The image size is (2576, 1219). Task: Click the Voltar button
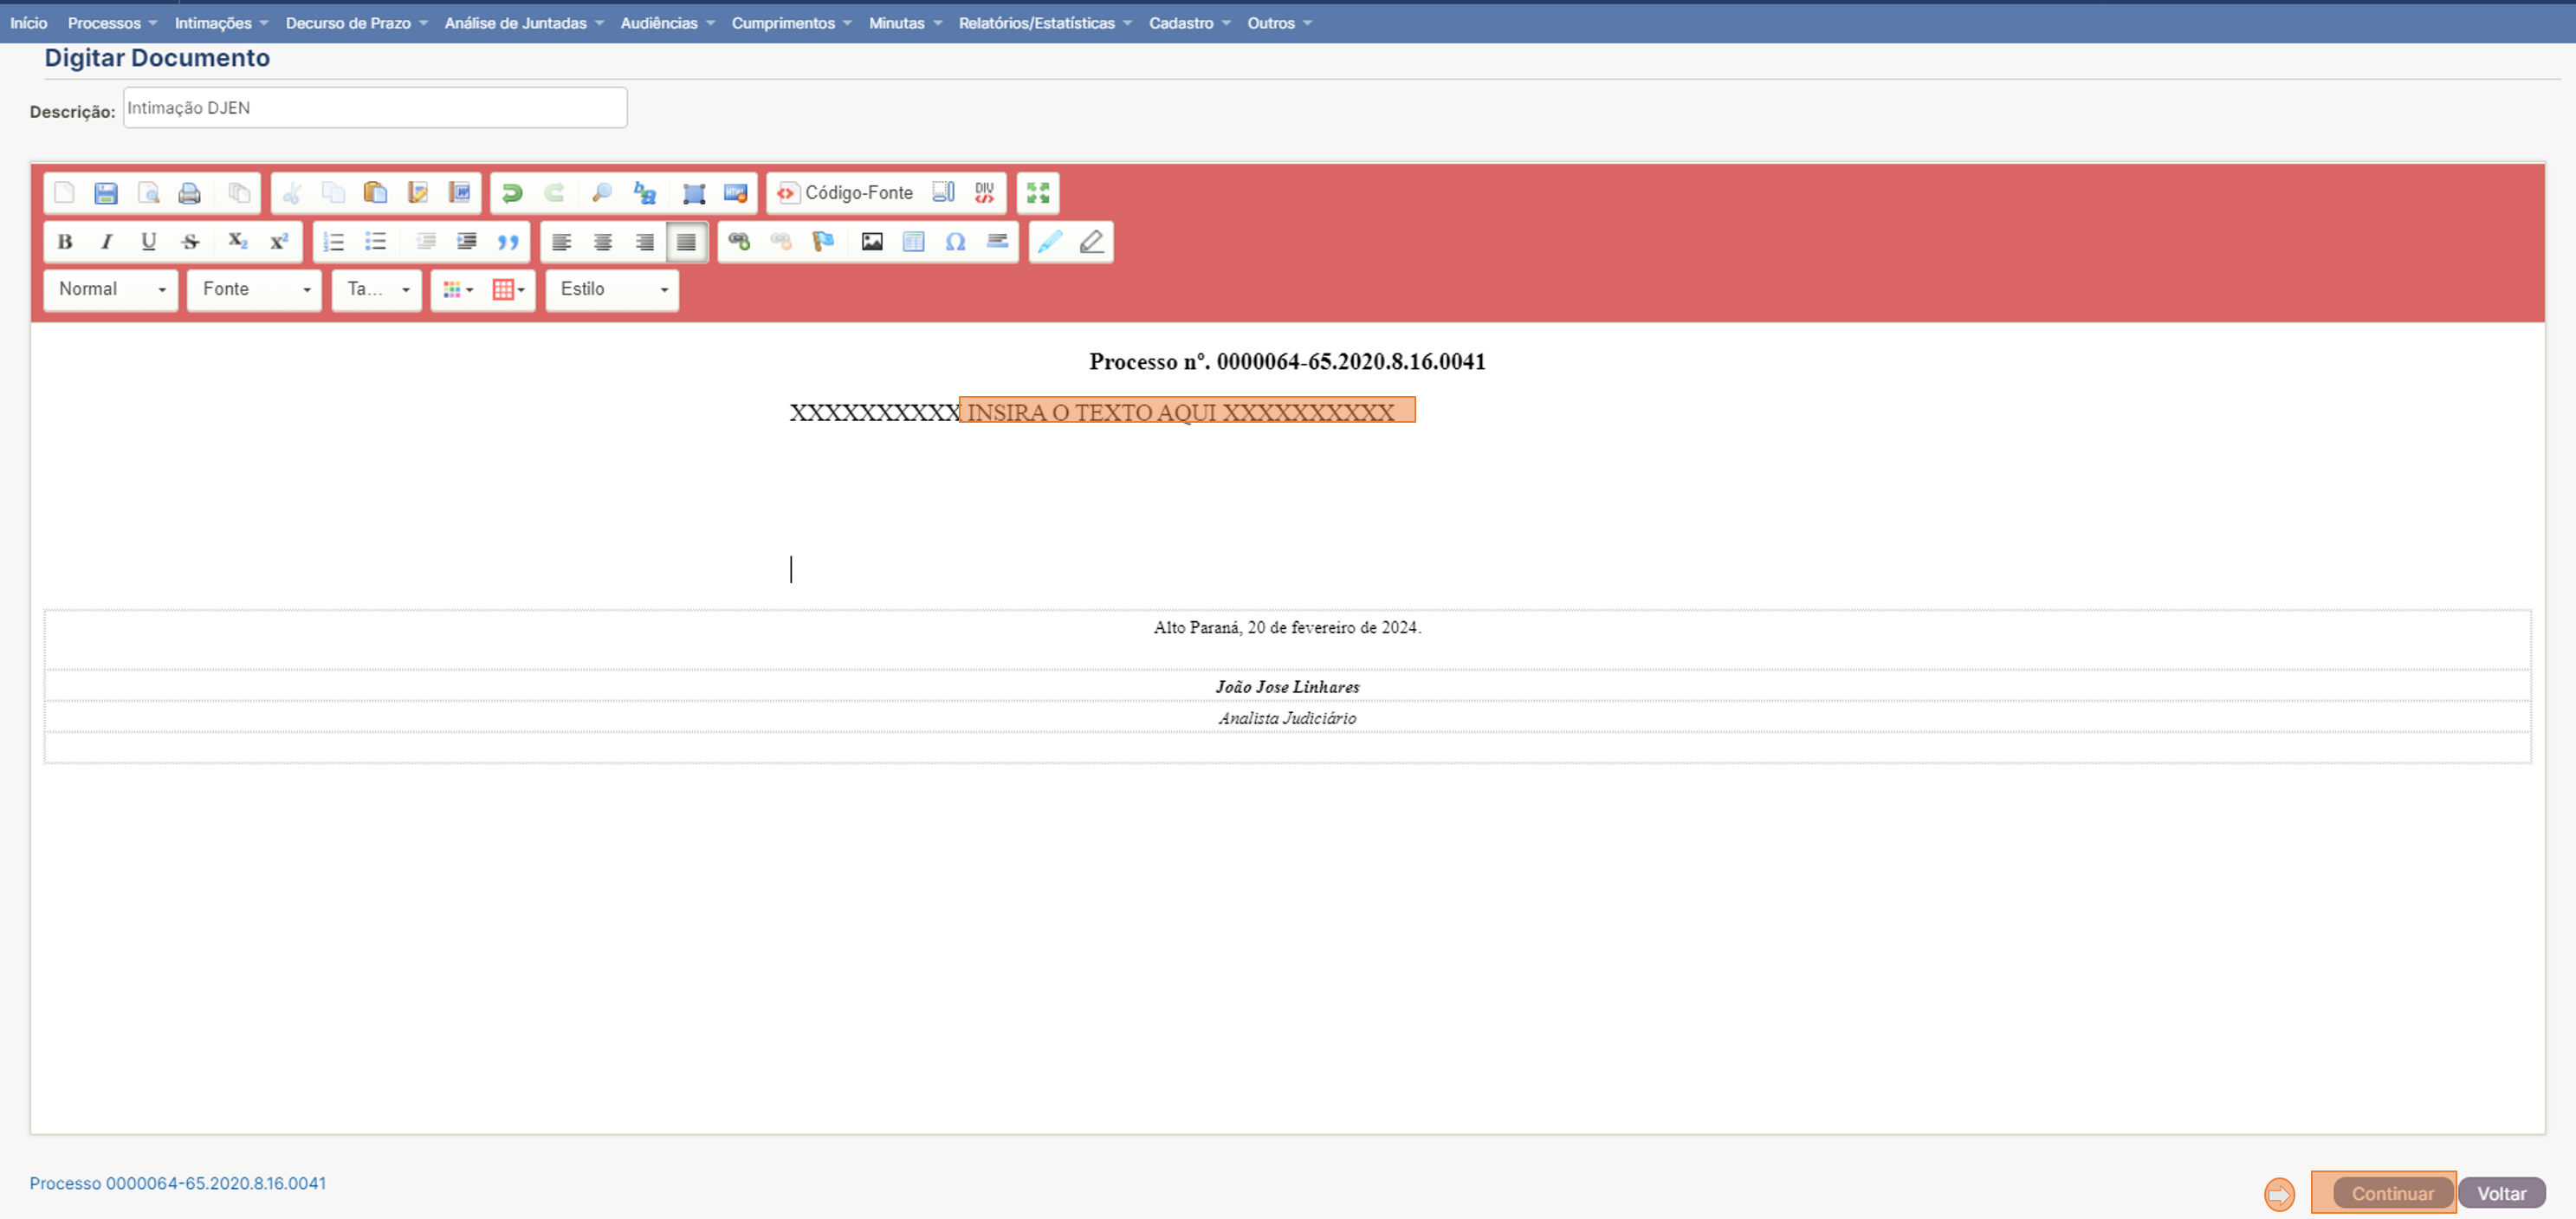pyautogui.click(x=2502, y=1193)
